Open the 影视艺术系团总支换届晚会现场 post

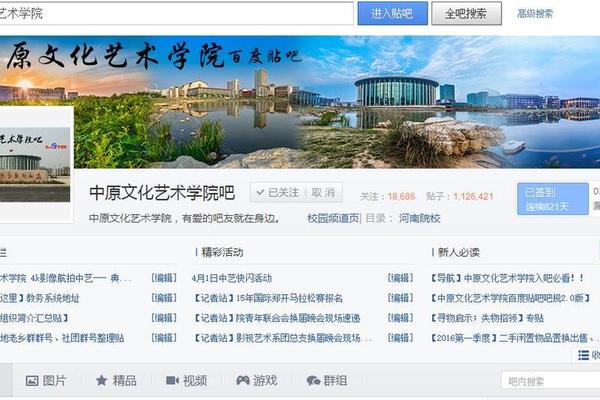click(282, 338)
